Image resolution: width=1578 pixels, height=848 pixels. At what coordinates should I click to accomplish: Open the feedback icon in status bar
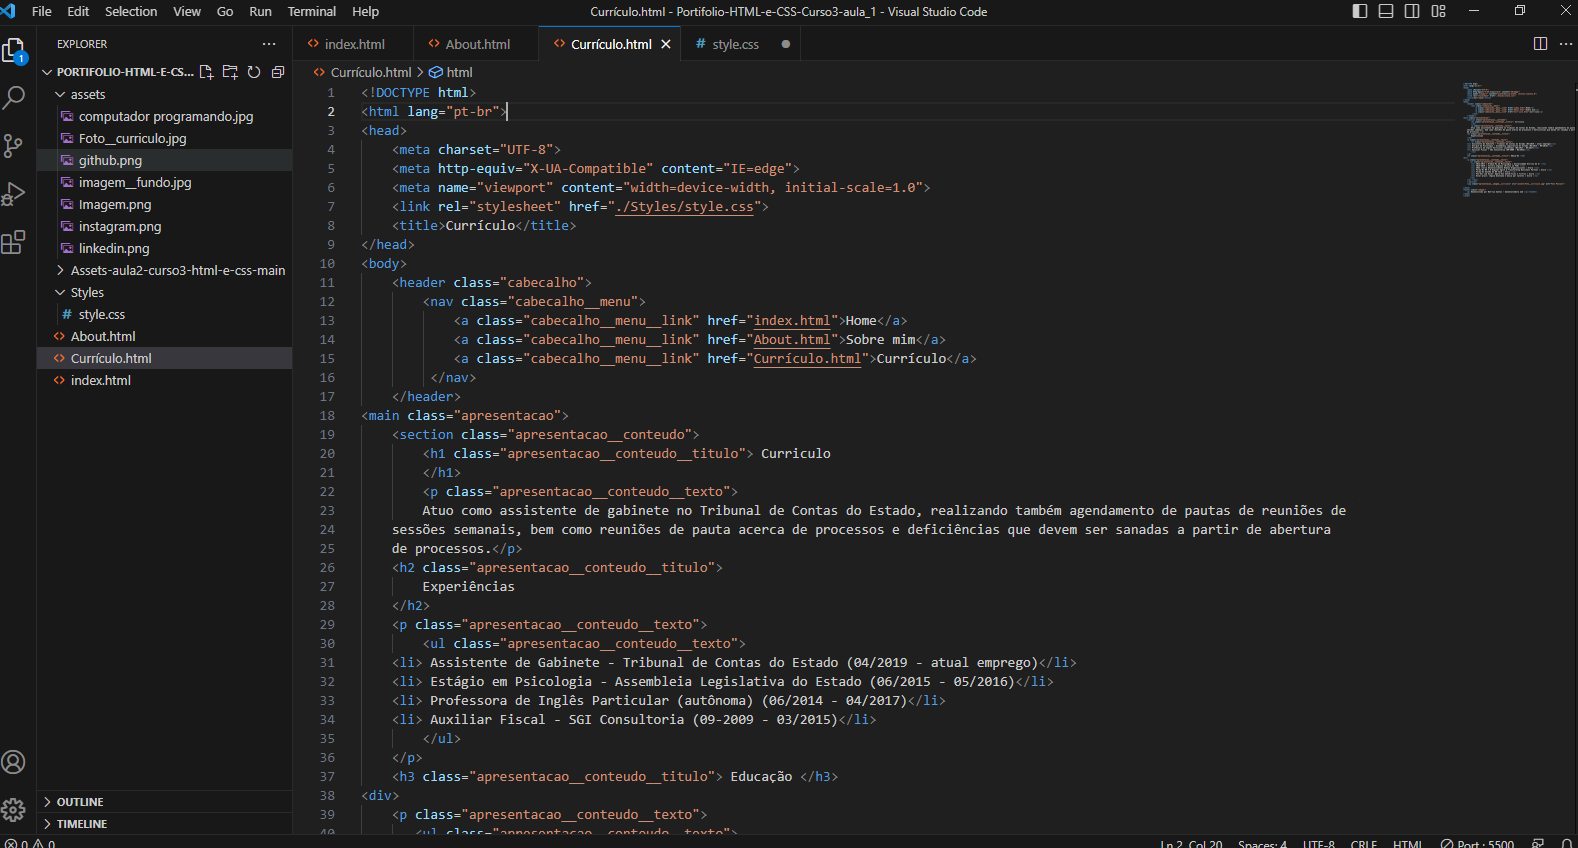1538,843
